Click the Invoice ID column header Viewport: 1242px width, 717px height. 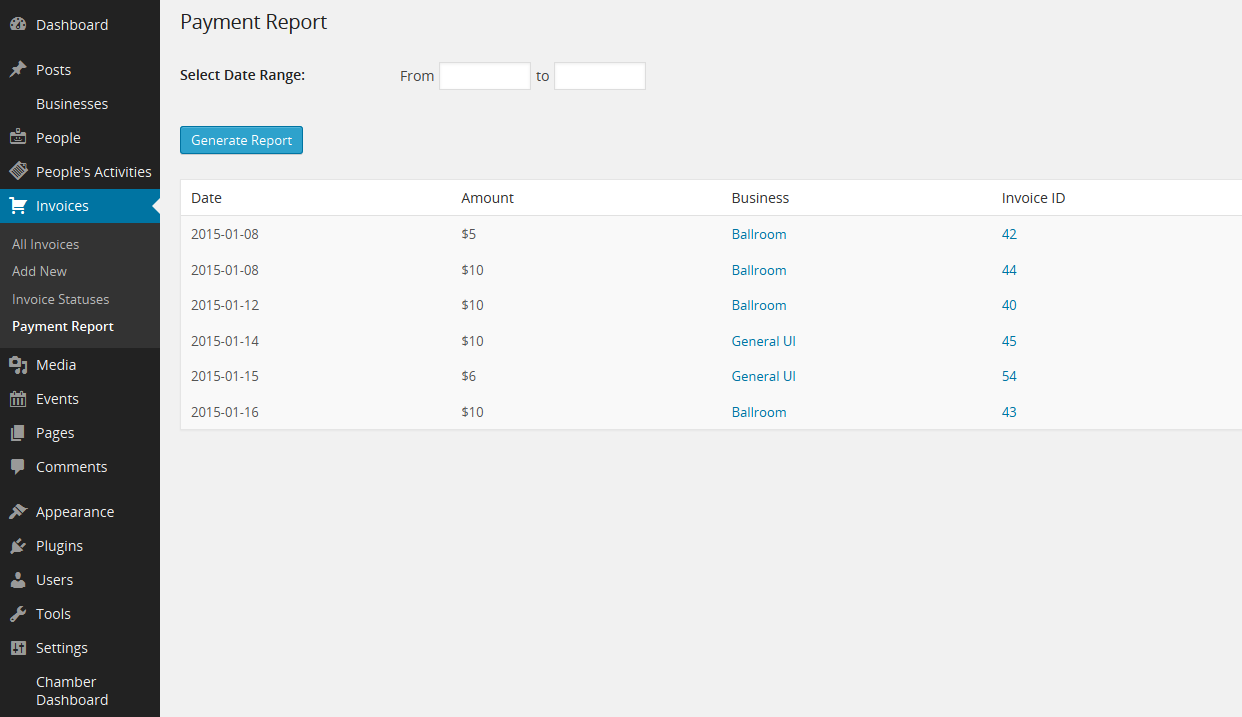[x=1033, y=198]
